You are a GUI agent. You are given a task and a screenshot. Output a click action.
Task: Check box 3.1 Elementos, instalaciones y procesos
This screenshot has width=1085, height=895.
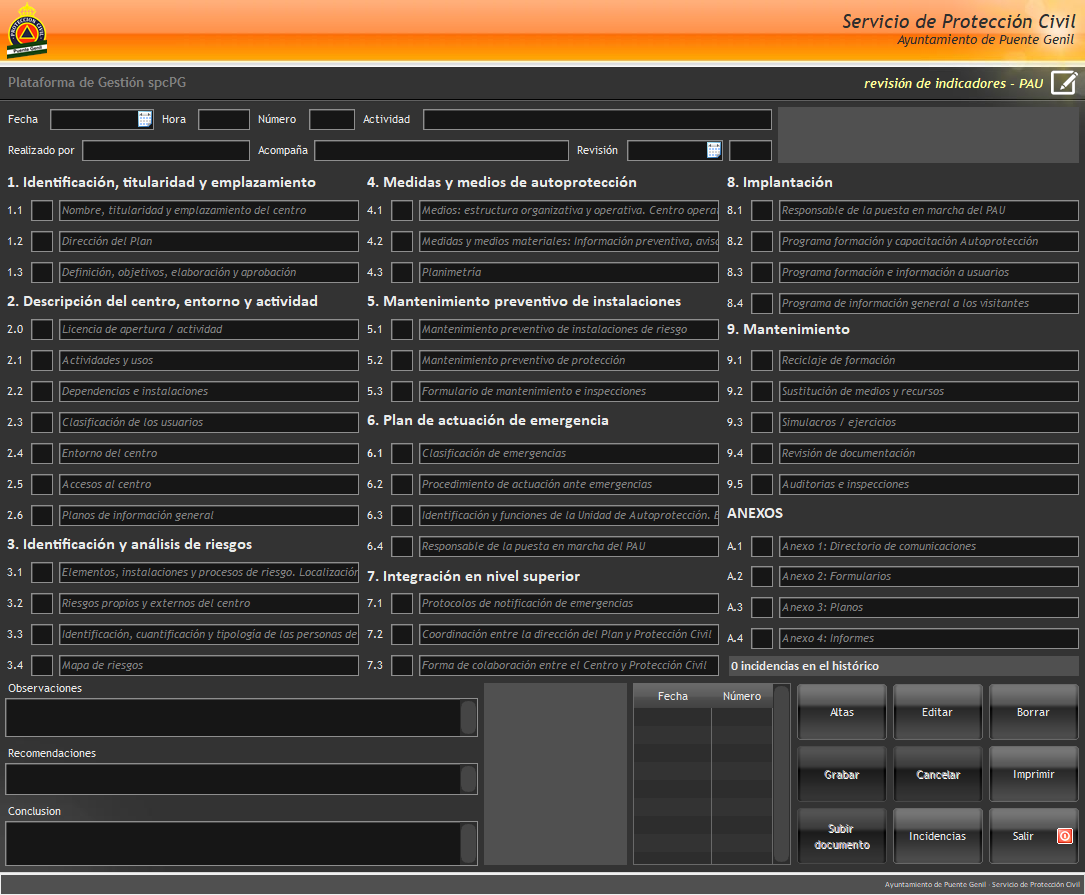(42, 572)
